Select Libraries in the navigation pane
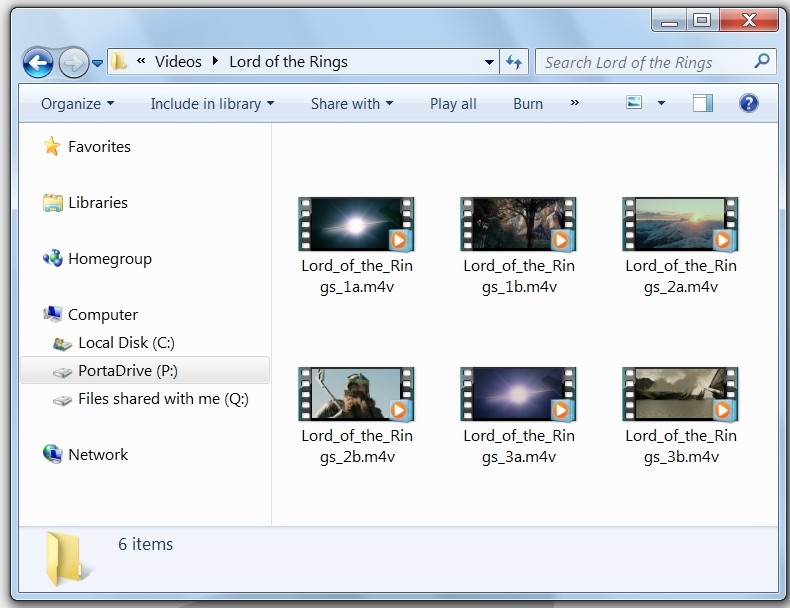The width and height of the screenshot is (790, 608). (98, 202)
